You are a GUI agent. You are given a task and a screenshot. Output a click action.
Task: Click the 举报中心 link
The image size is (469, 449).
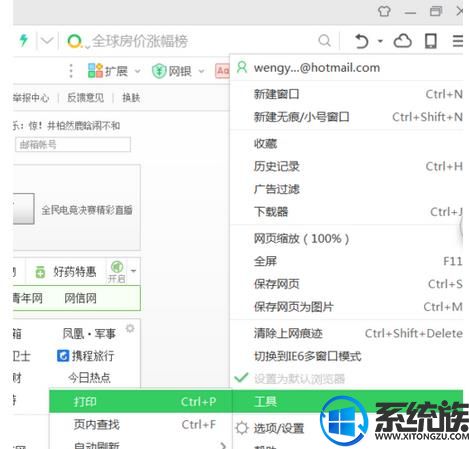(x=31, y=98)
